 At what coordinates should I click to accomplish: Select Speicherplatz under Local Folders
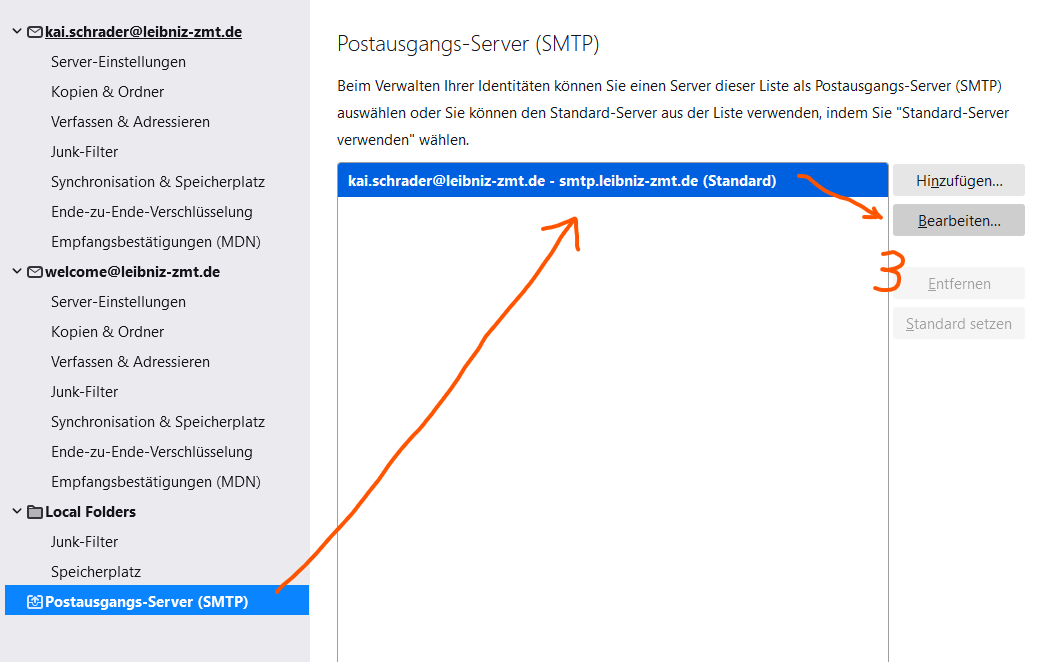tap(96, 572)
